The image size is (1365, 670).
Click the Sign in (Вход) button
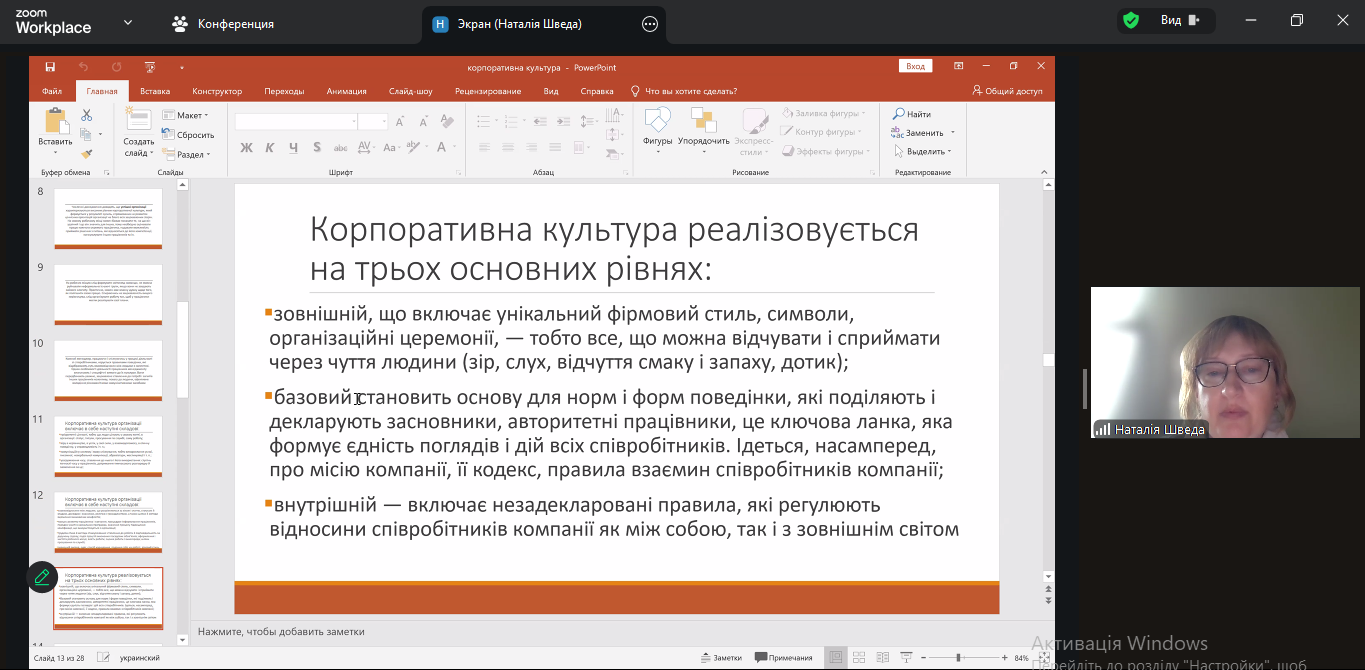915,66
